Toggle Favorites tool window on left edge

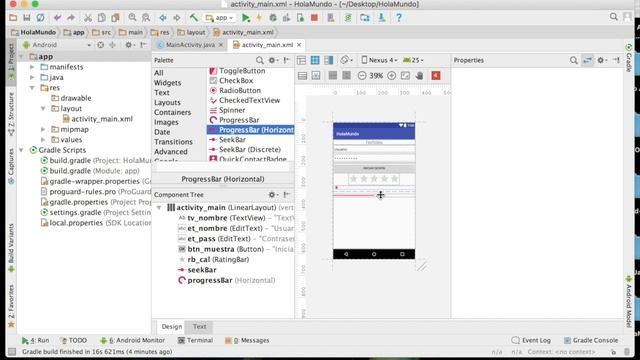11,306
